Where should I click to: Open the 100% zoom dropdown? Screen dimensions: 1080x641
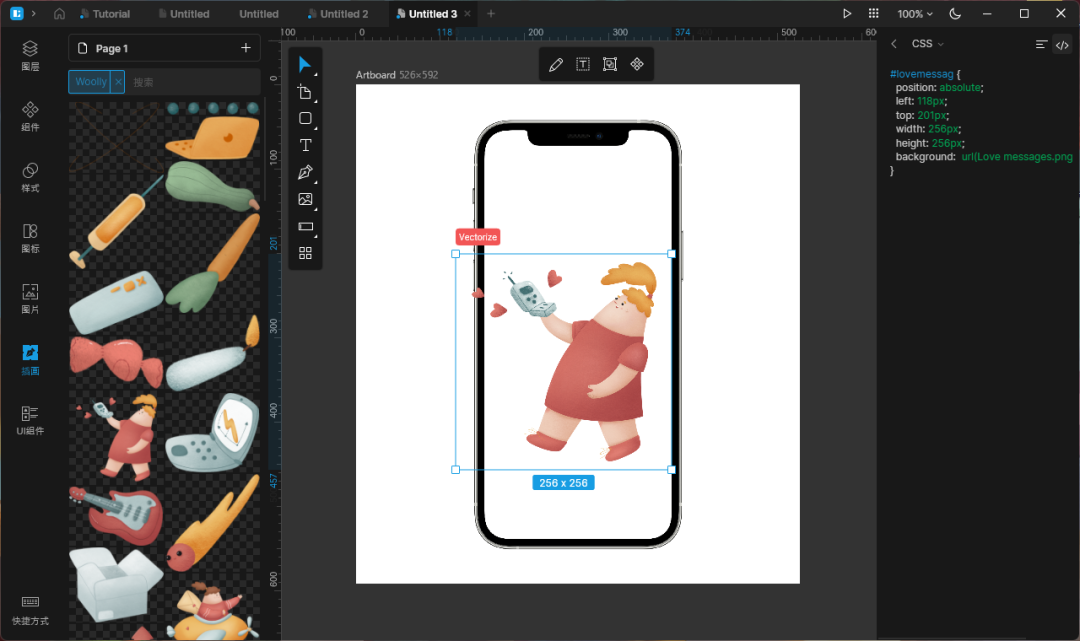pos(914,14)
